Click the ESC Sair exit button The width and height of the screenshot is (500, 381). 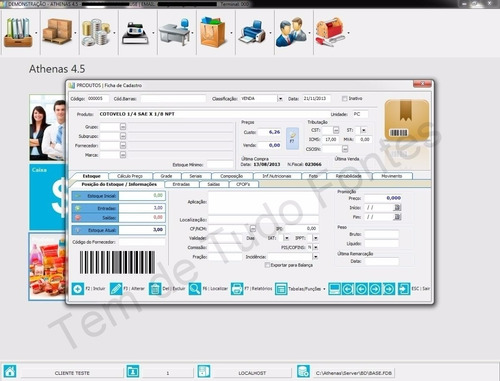click(x=414, y=289)
